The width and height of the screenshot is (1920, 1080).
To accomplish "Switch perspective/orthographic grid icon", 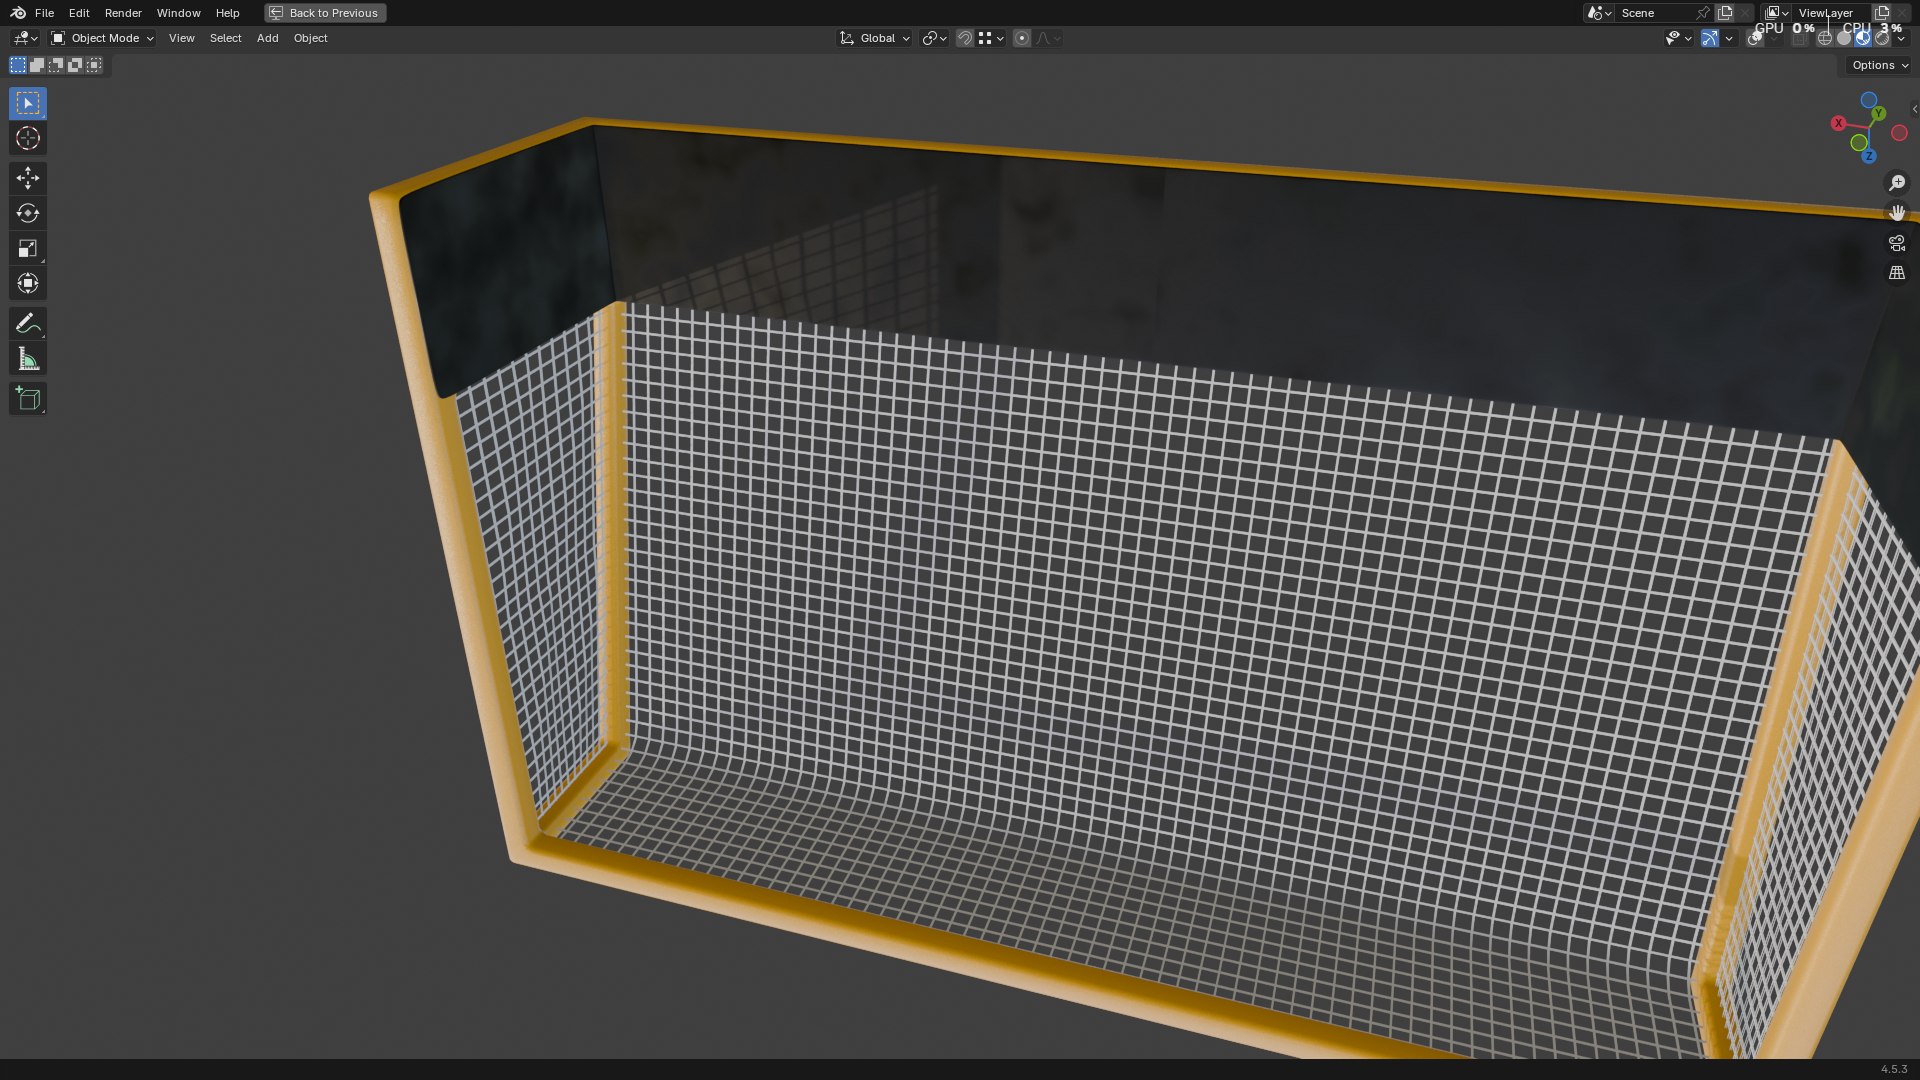I will coord(1897,273).
